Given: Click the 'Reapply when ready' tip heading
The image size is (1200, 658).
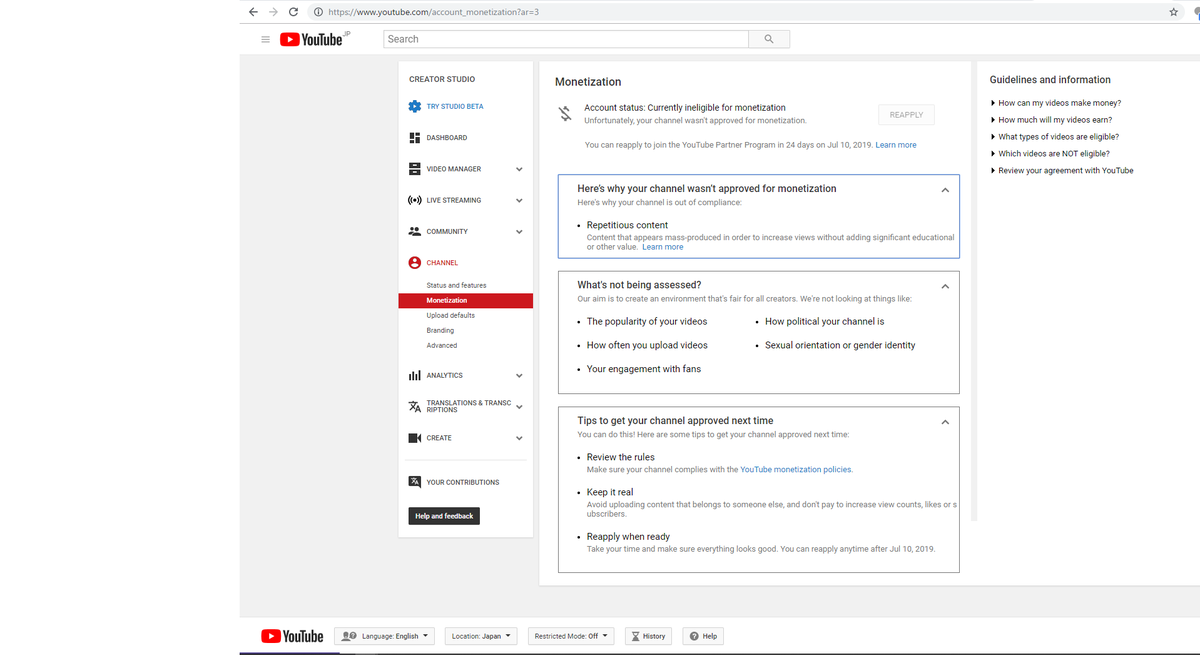Looking at the screenshot, I should (628, 537).
